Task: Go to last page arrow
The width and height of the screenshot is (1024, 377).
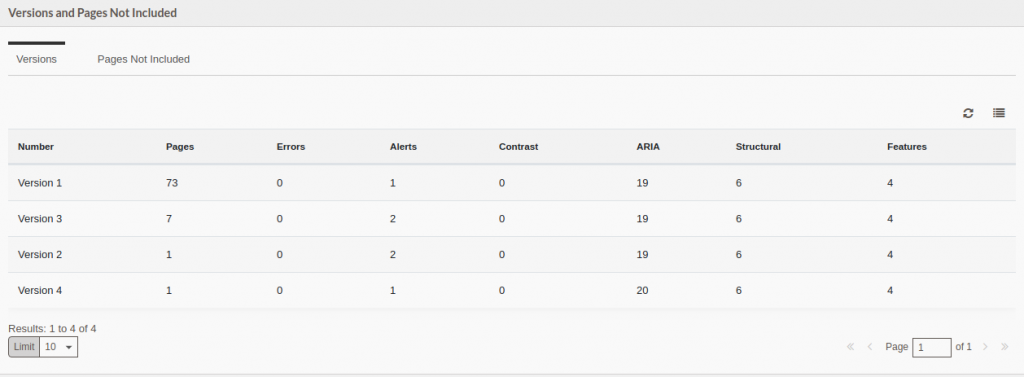Action: [x=1004, y=347]
